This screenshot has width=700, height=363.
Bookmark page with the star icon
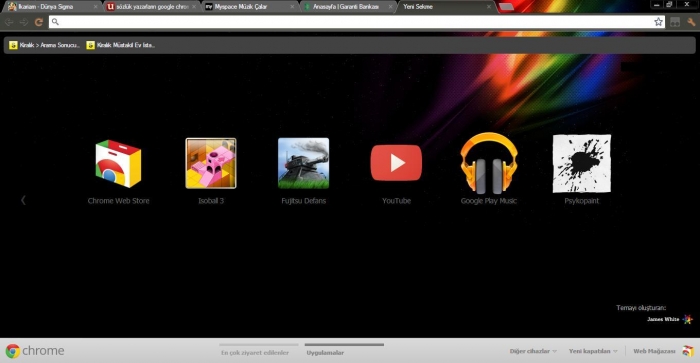[658, 22]
